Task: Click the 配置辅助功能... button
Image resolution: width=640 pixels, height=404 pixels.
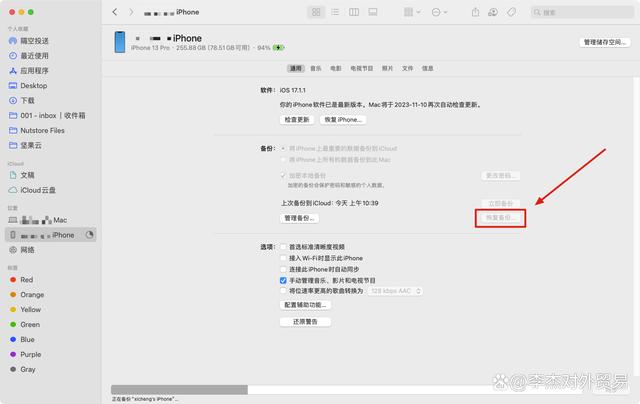Action: point(305,305)
